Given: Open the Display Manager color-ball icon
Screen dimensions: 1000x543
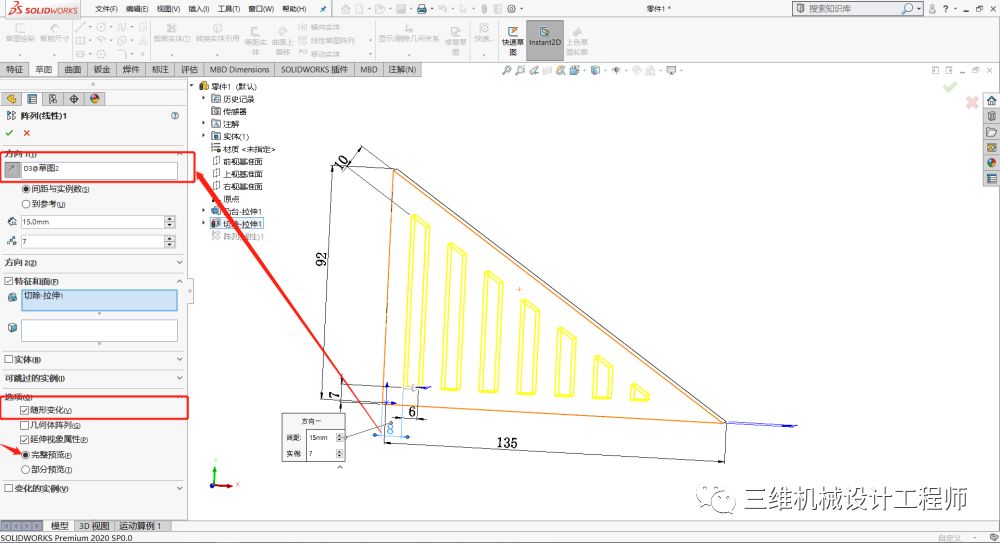Looking at the screenshot, I should pyautogui.click(x=94, y=99).
